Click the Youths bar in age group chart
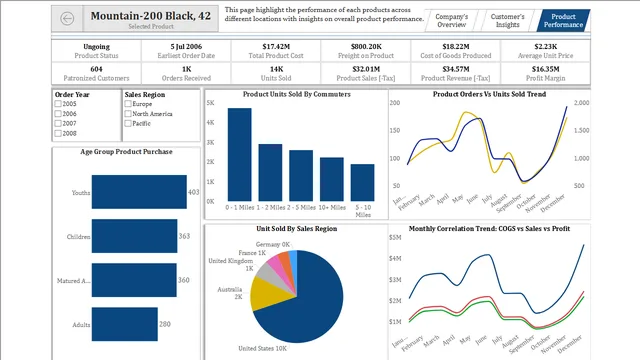 (x=139, y=192)
